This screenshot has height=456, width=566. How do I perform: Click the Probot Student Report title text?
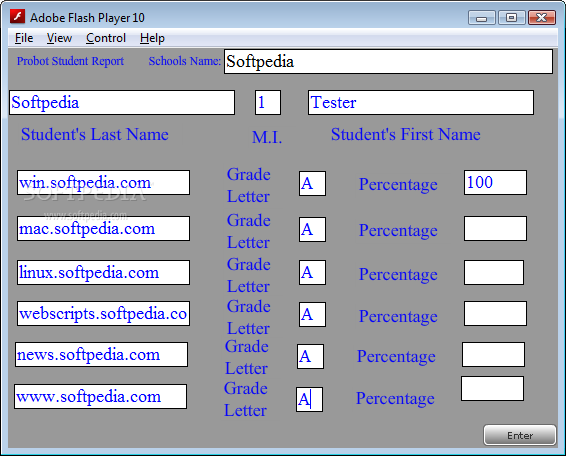(70, 61)
